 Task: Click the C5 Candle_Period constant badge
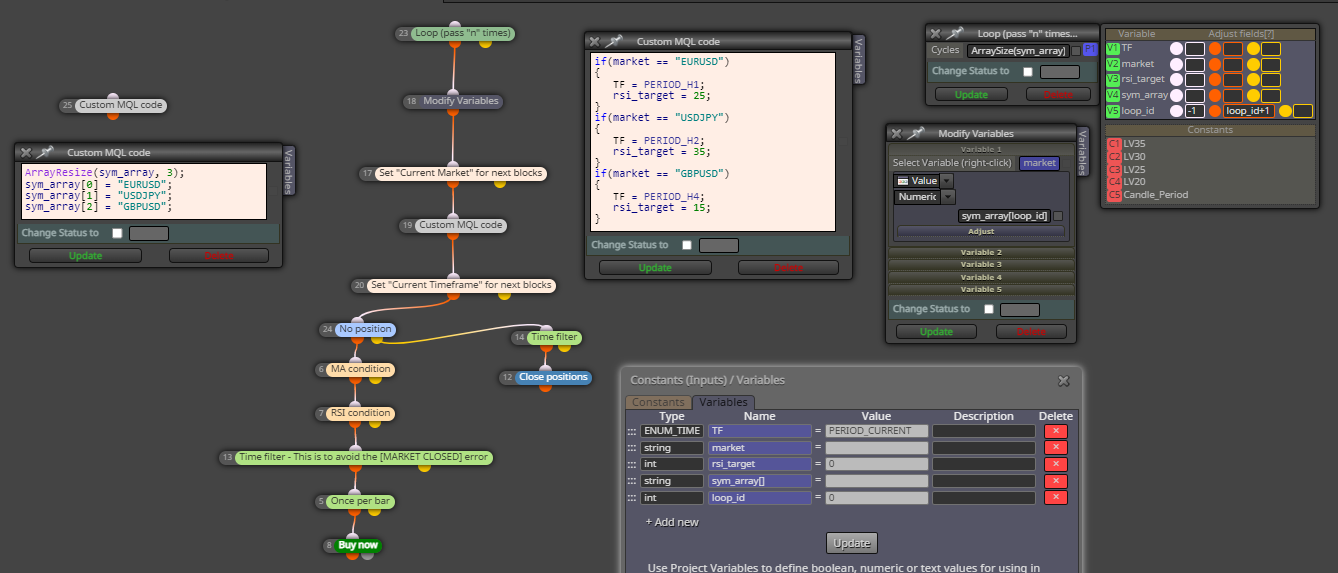pyautogui.click(x=1114, y=195)
